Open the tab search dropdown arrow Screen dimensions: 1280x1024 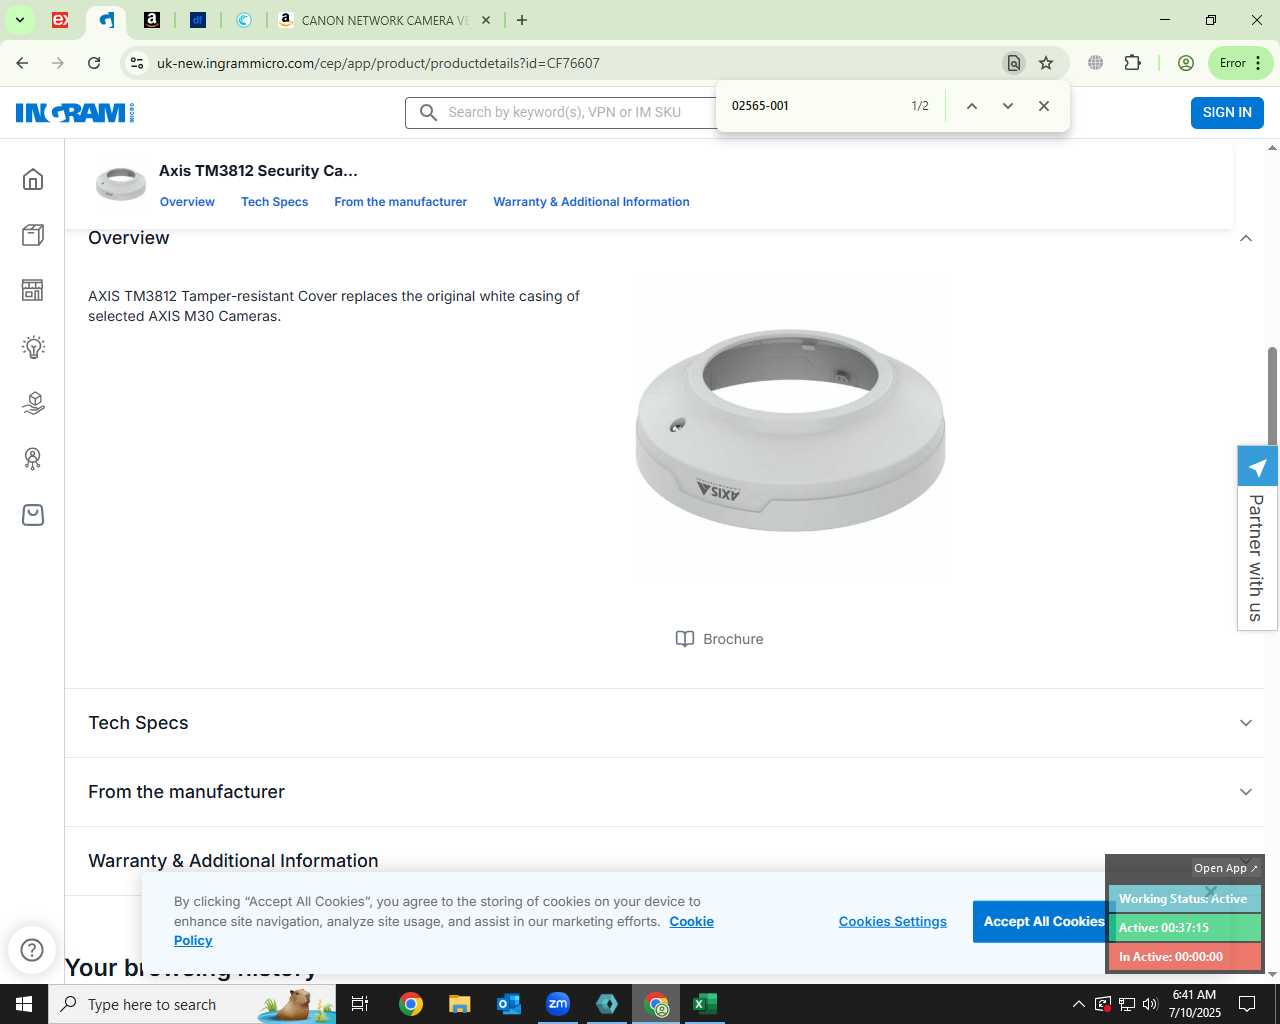pos(19,20)
